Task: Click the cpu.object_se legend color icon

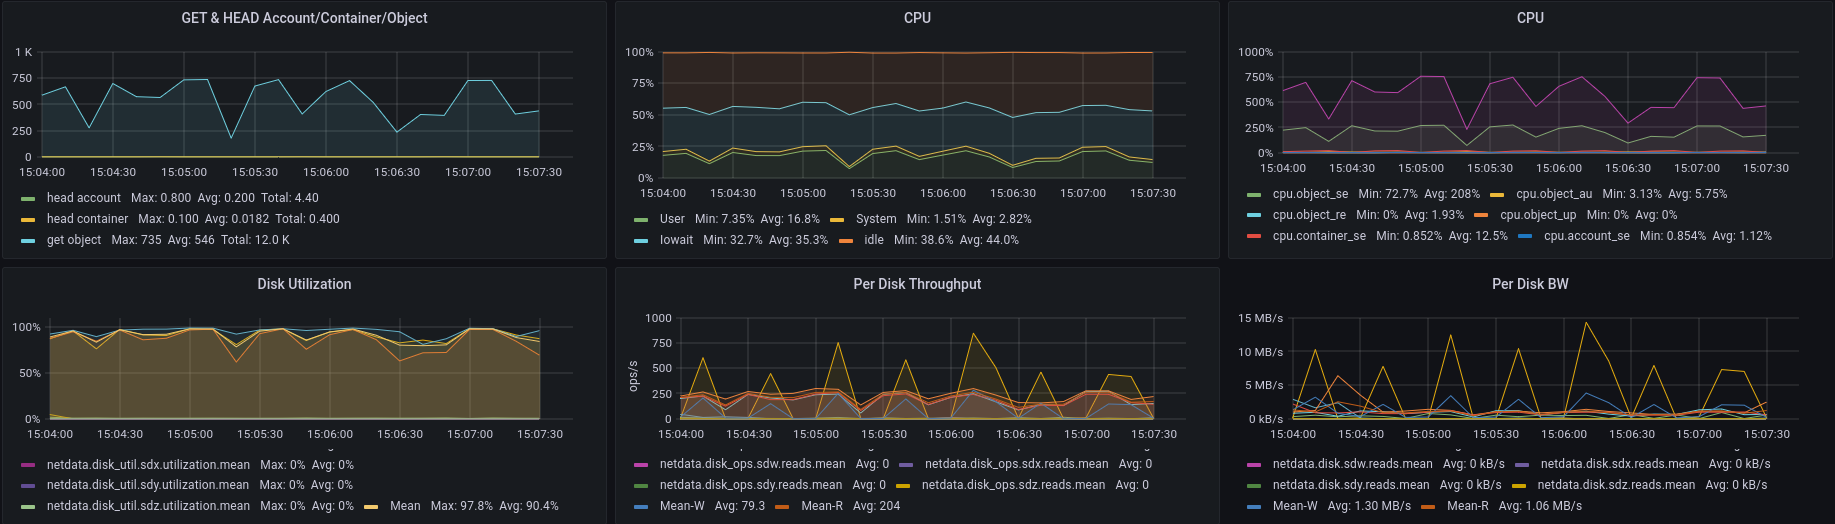Action: coord(1254,195)
